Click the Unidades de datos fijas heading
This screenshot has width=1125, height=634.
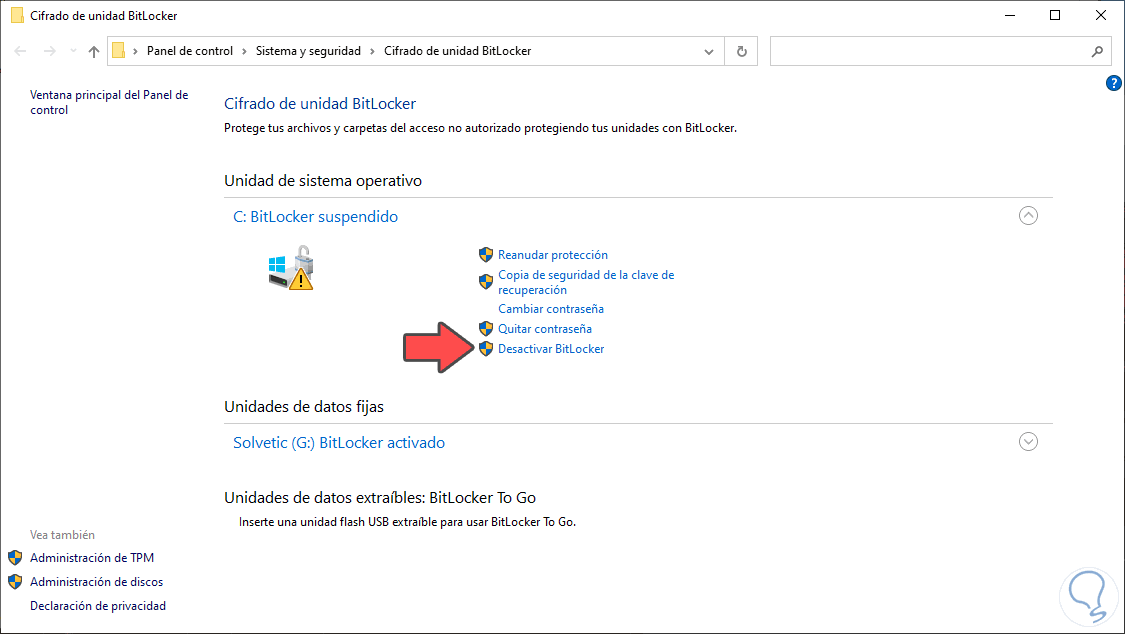point(303,407)
